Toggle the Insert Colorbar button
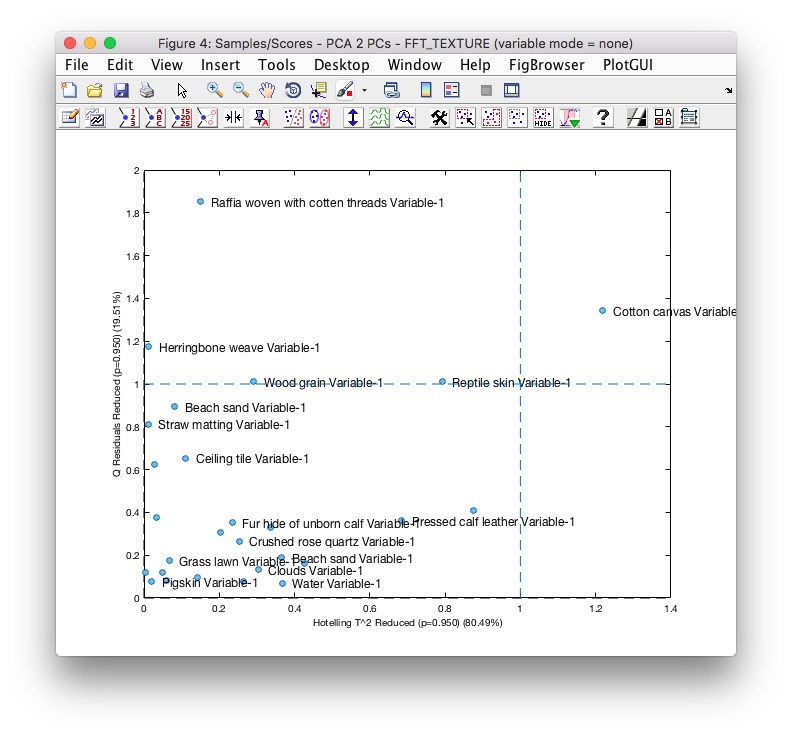 425,90
